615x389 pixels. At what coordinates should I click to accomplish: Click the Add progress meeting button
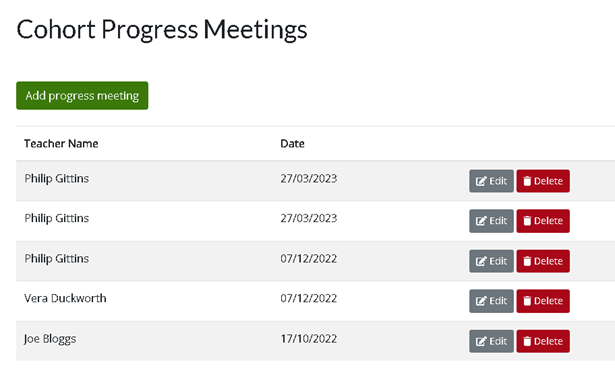(82, 96)
